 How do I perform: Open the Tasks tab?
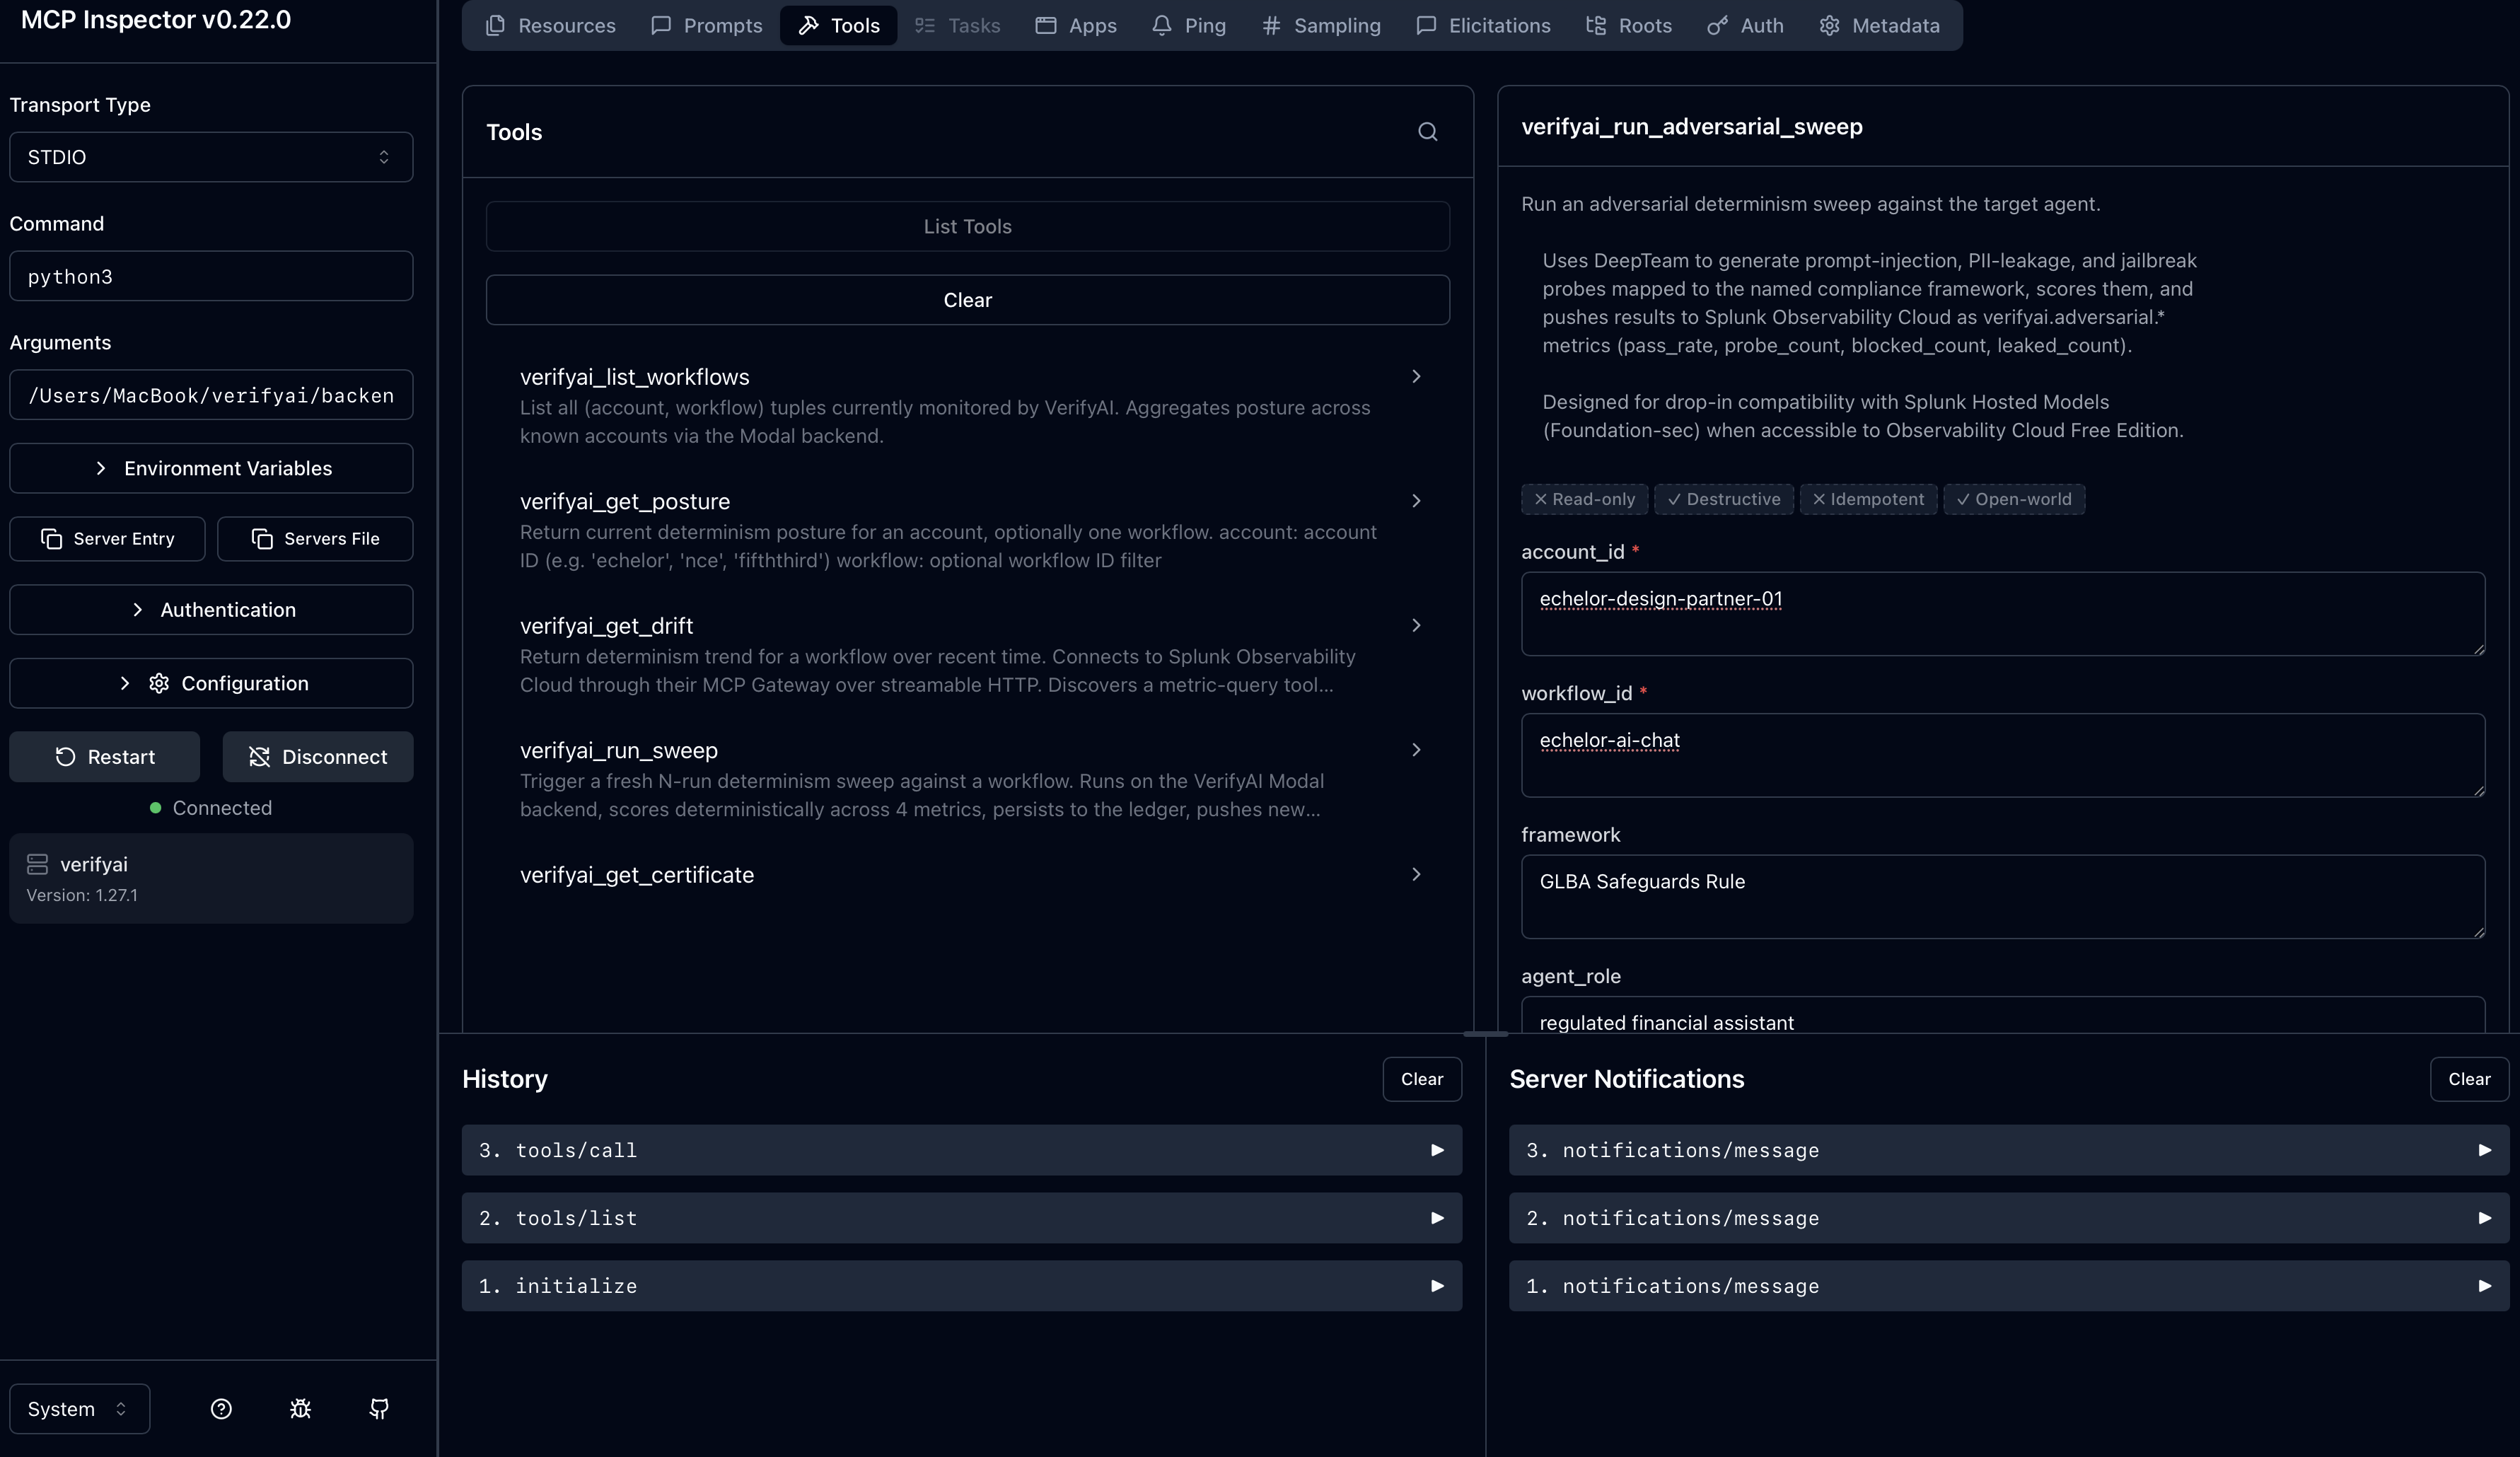point(957,26)
